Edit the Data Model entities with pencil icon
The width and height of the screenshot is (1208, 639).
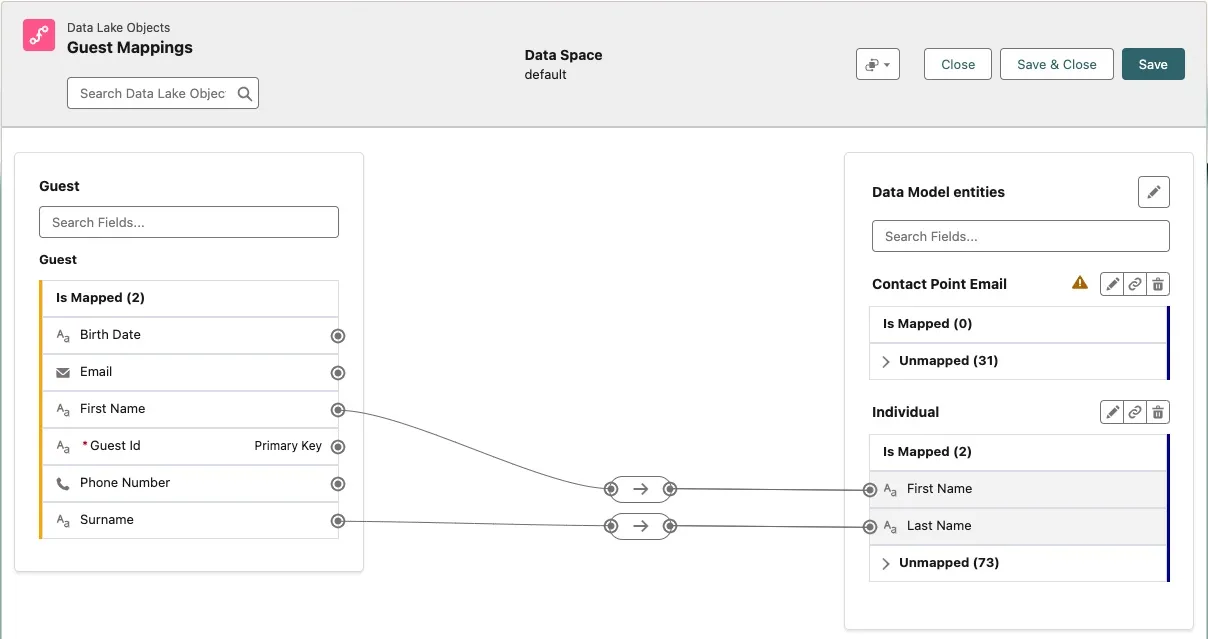pyautogui.click(x=1153, y=192)
